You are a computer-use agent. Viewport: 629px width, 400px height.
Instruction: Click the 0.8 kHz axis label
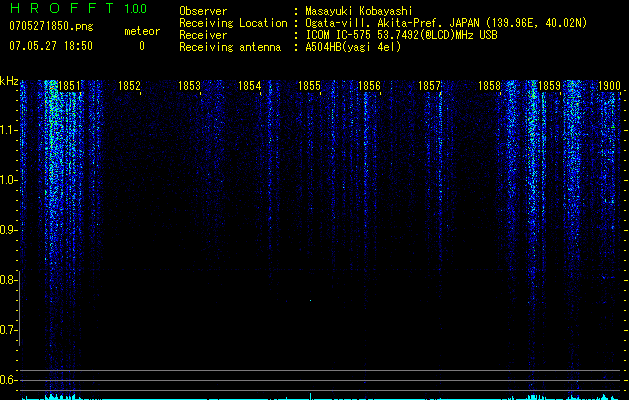pos(7,280)
